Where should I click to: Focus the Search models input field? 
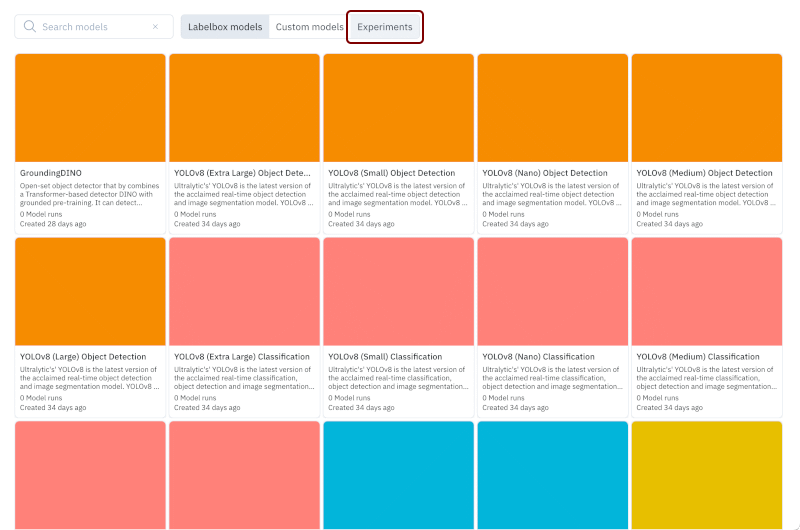point(94,27)
